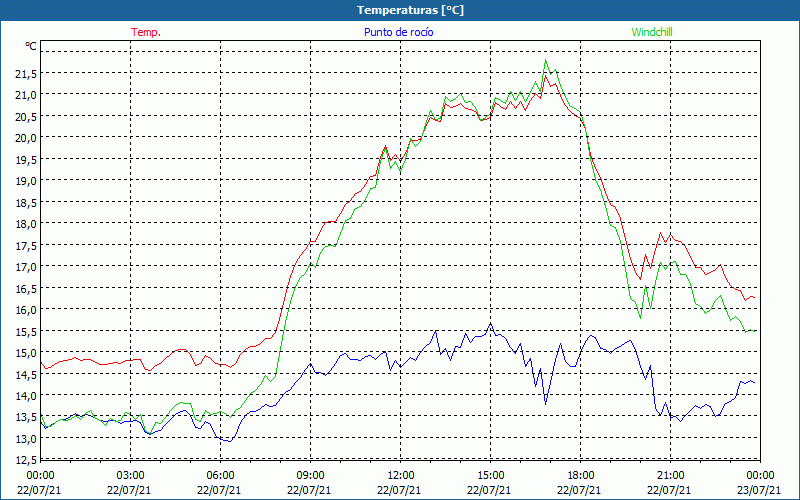Click the '19,5' y-axis value
Image resolution: width=800 pixels, height=500 pixels.
[26, 160]
